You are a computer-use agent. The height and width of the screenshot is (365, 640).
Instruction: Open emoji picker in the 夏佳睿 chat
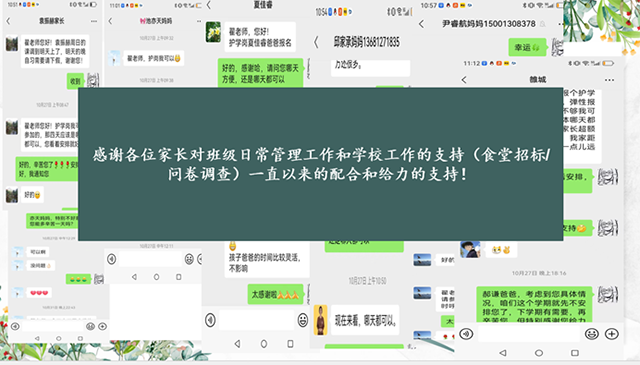click(x=303, y=320)
